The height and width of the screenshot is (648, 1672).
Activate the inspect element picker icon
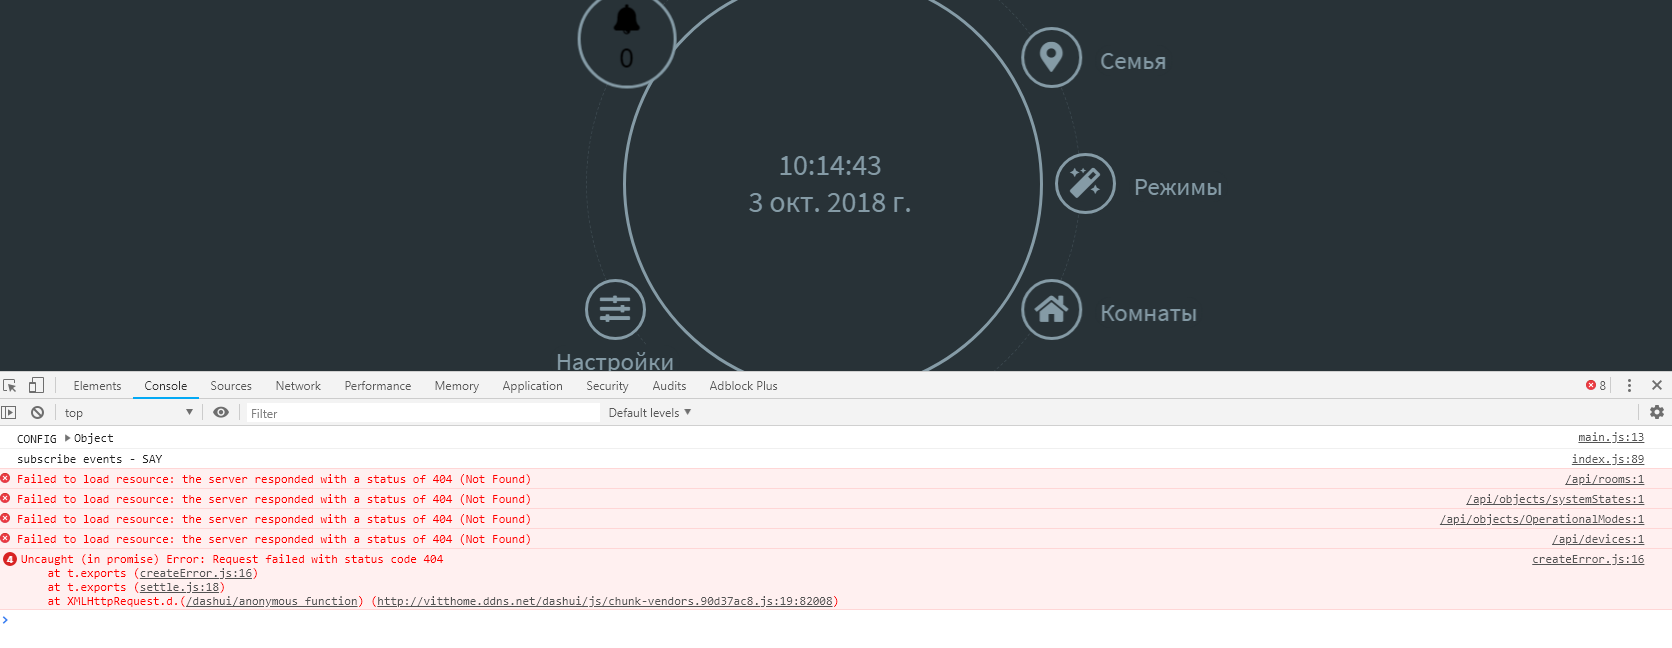coord(10,386)
